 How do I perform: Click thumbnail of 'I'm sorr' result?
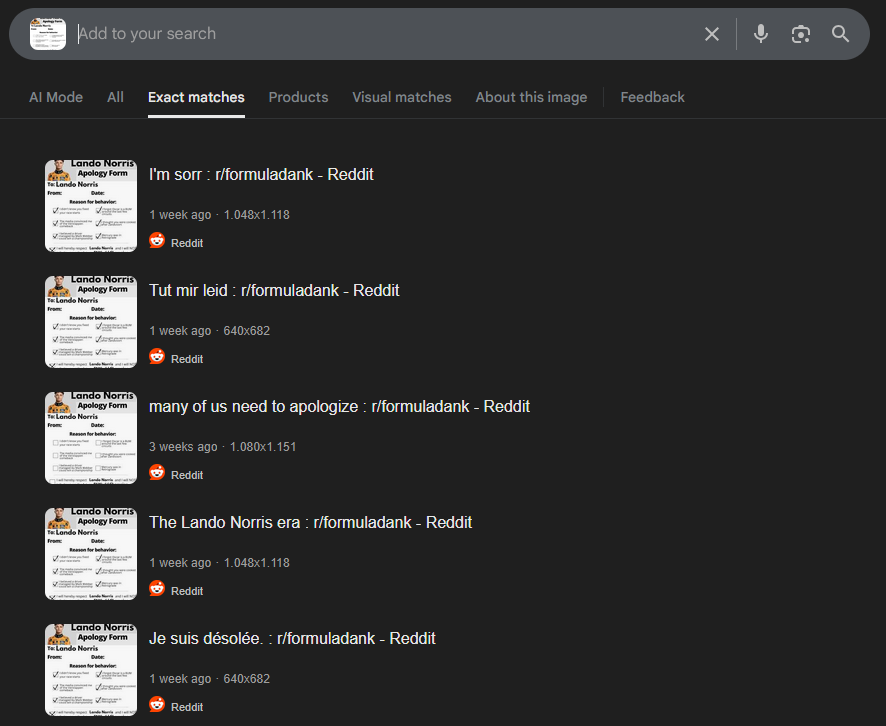coord(91,206)
